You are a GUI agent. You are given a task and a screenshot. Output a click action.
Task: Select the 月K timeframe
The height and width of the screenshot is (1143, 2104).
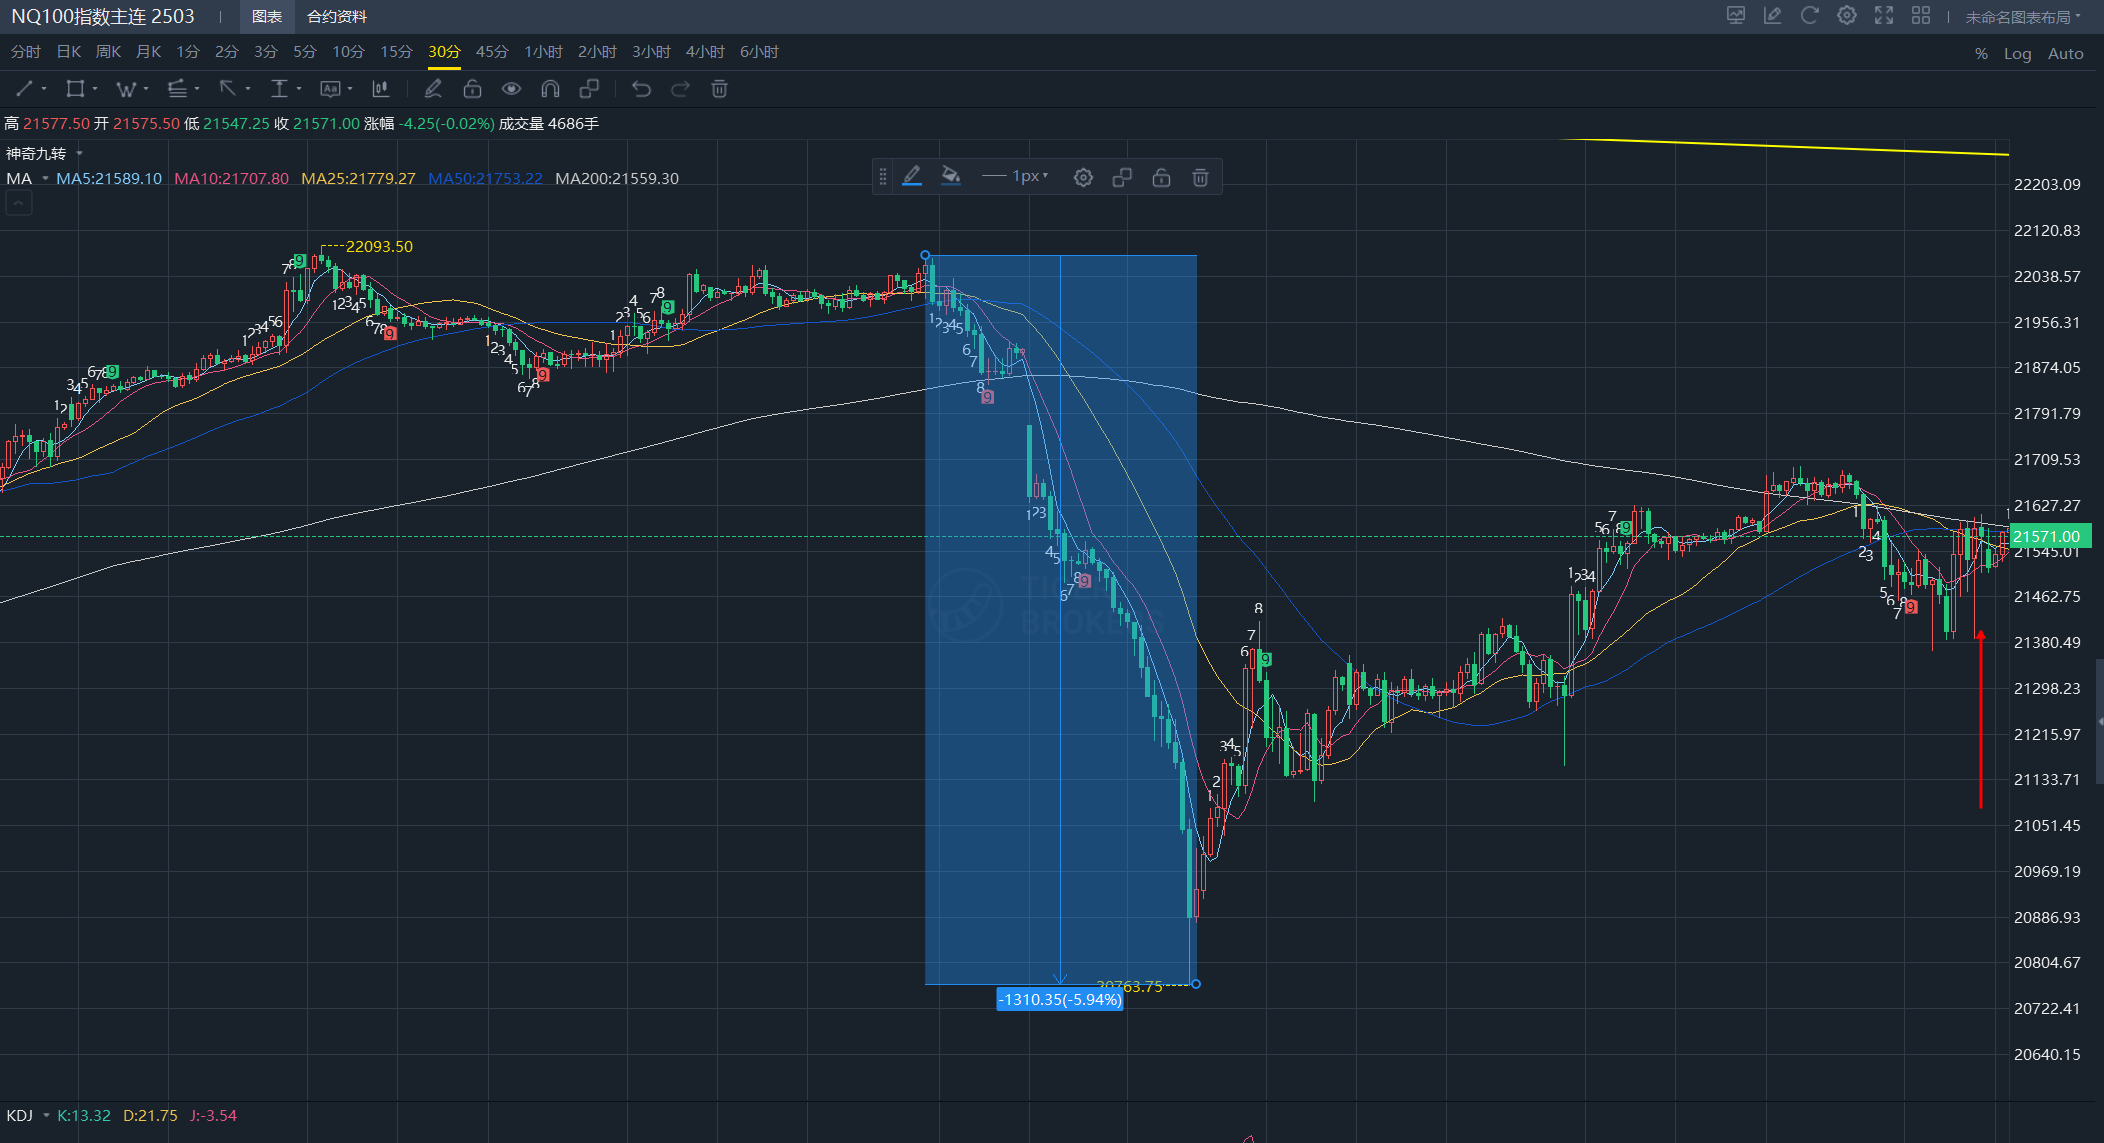pos(148,52)
